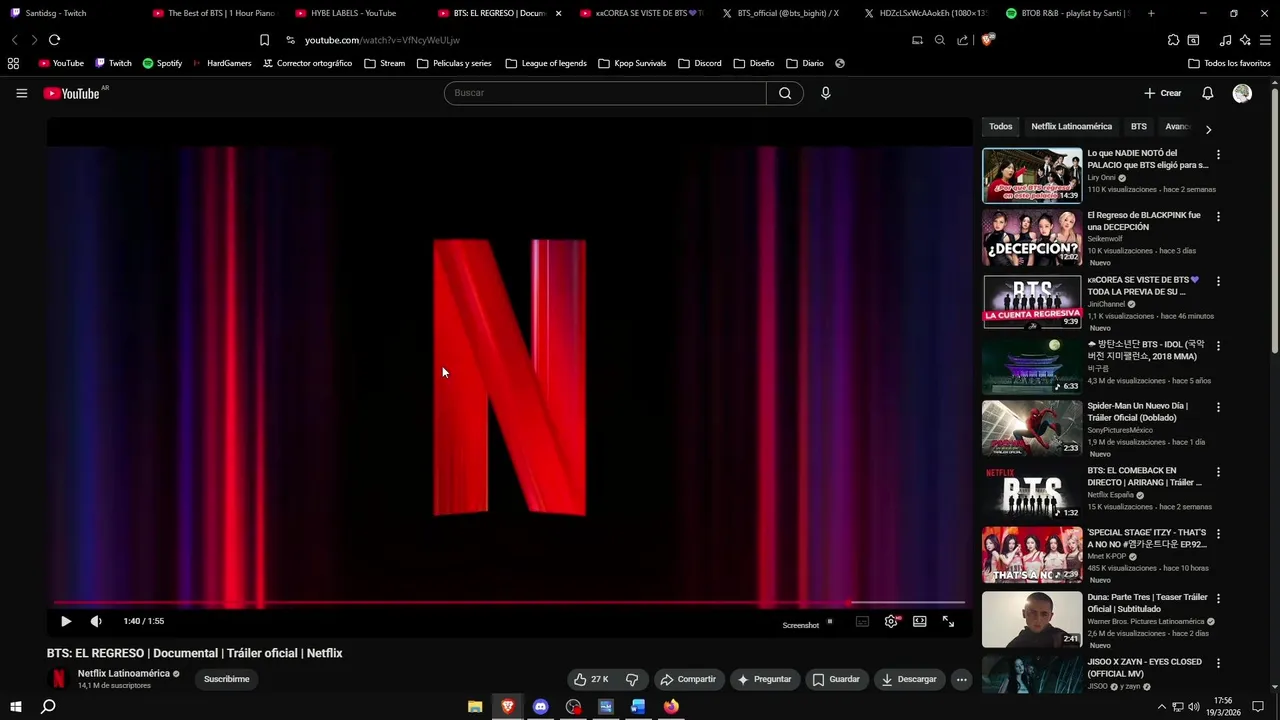Screen dimensions: 1280x720
Task: Open Firefox from the taskbar
Action: click(671, 706)
